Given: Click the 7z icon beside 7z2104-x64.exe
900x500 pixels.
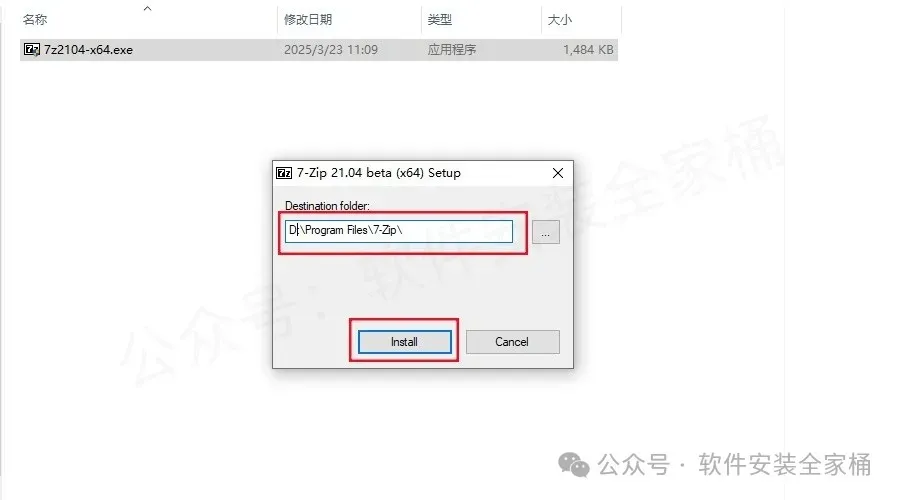Looking at the screenshot, I should [32, 49].
